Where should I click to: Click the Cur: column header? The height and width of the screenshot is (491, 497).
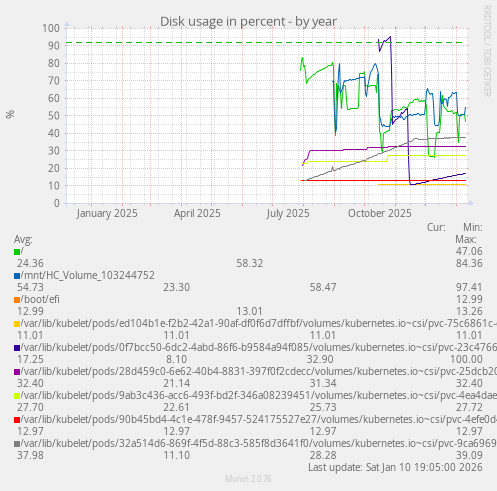pos(436,227)
